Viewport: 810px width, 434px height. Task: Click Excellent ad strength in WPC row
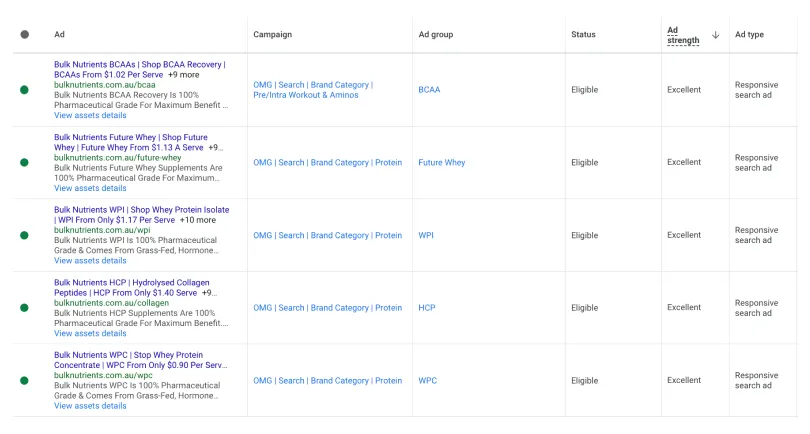click(684, 380)
